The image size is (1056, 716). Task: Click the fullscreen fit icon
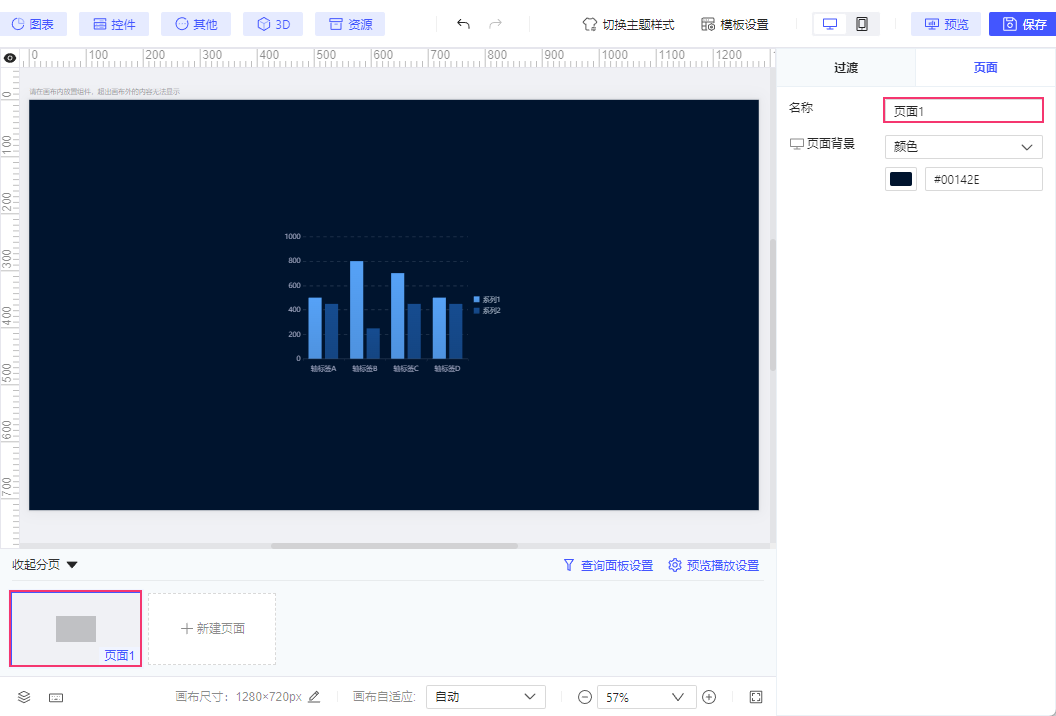tap(756, 697)
